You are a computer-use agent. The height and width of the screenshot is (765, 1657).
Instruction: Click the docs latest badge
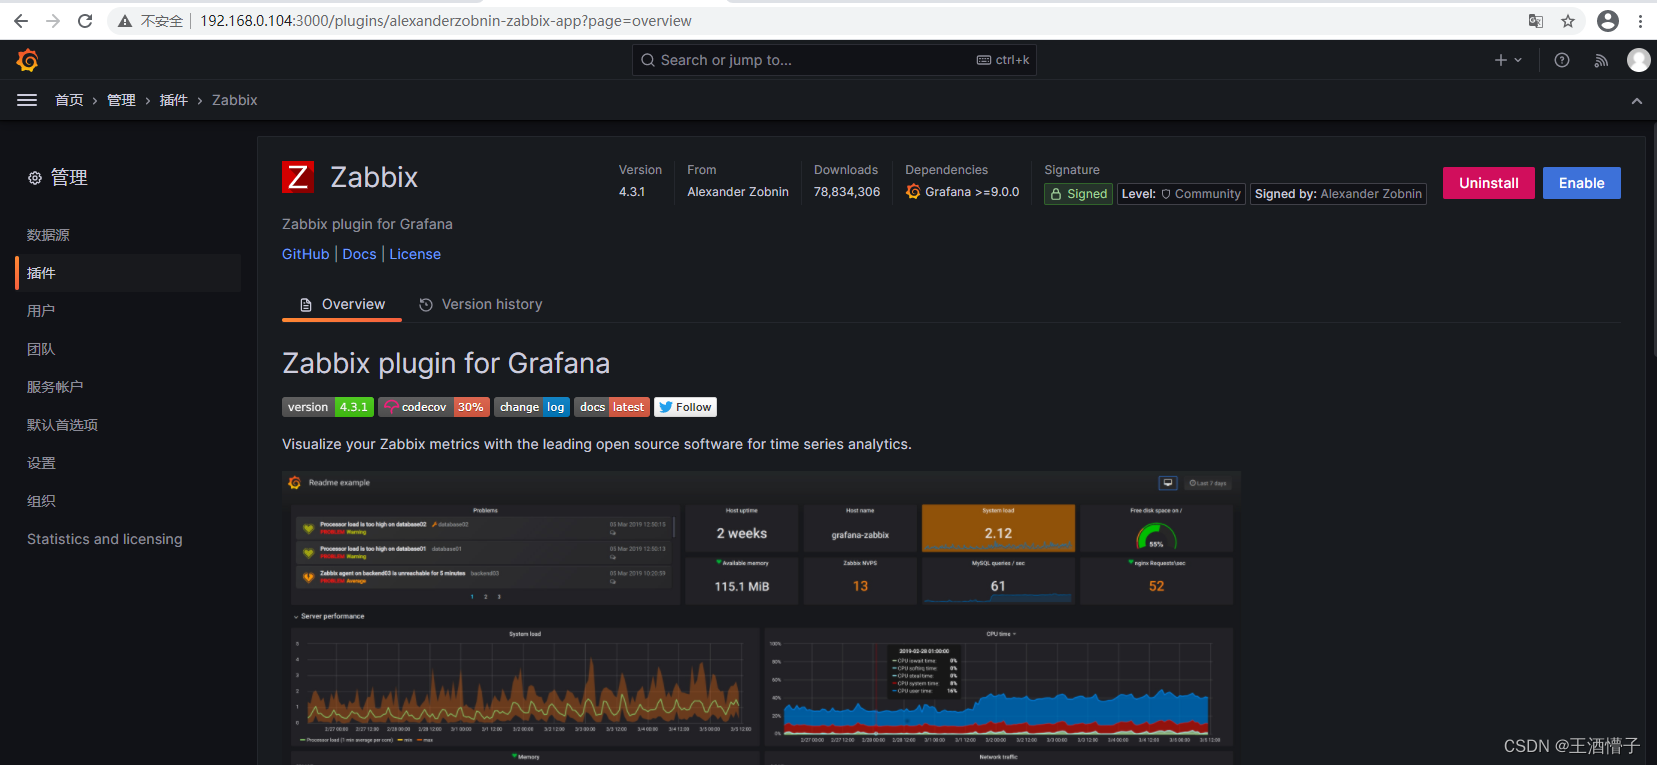pos(612,407)
